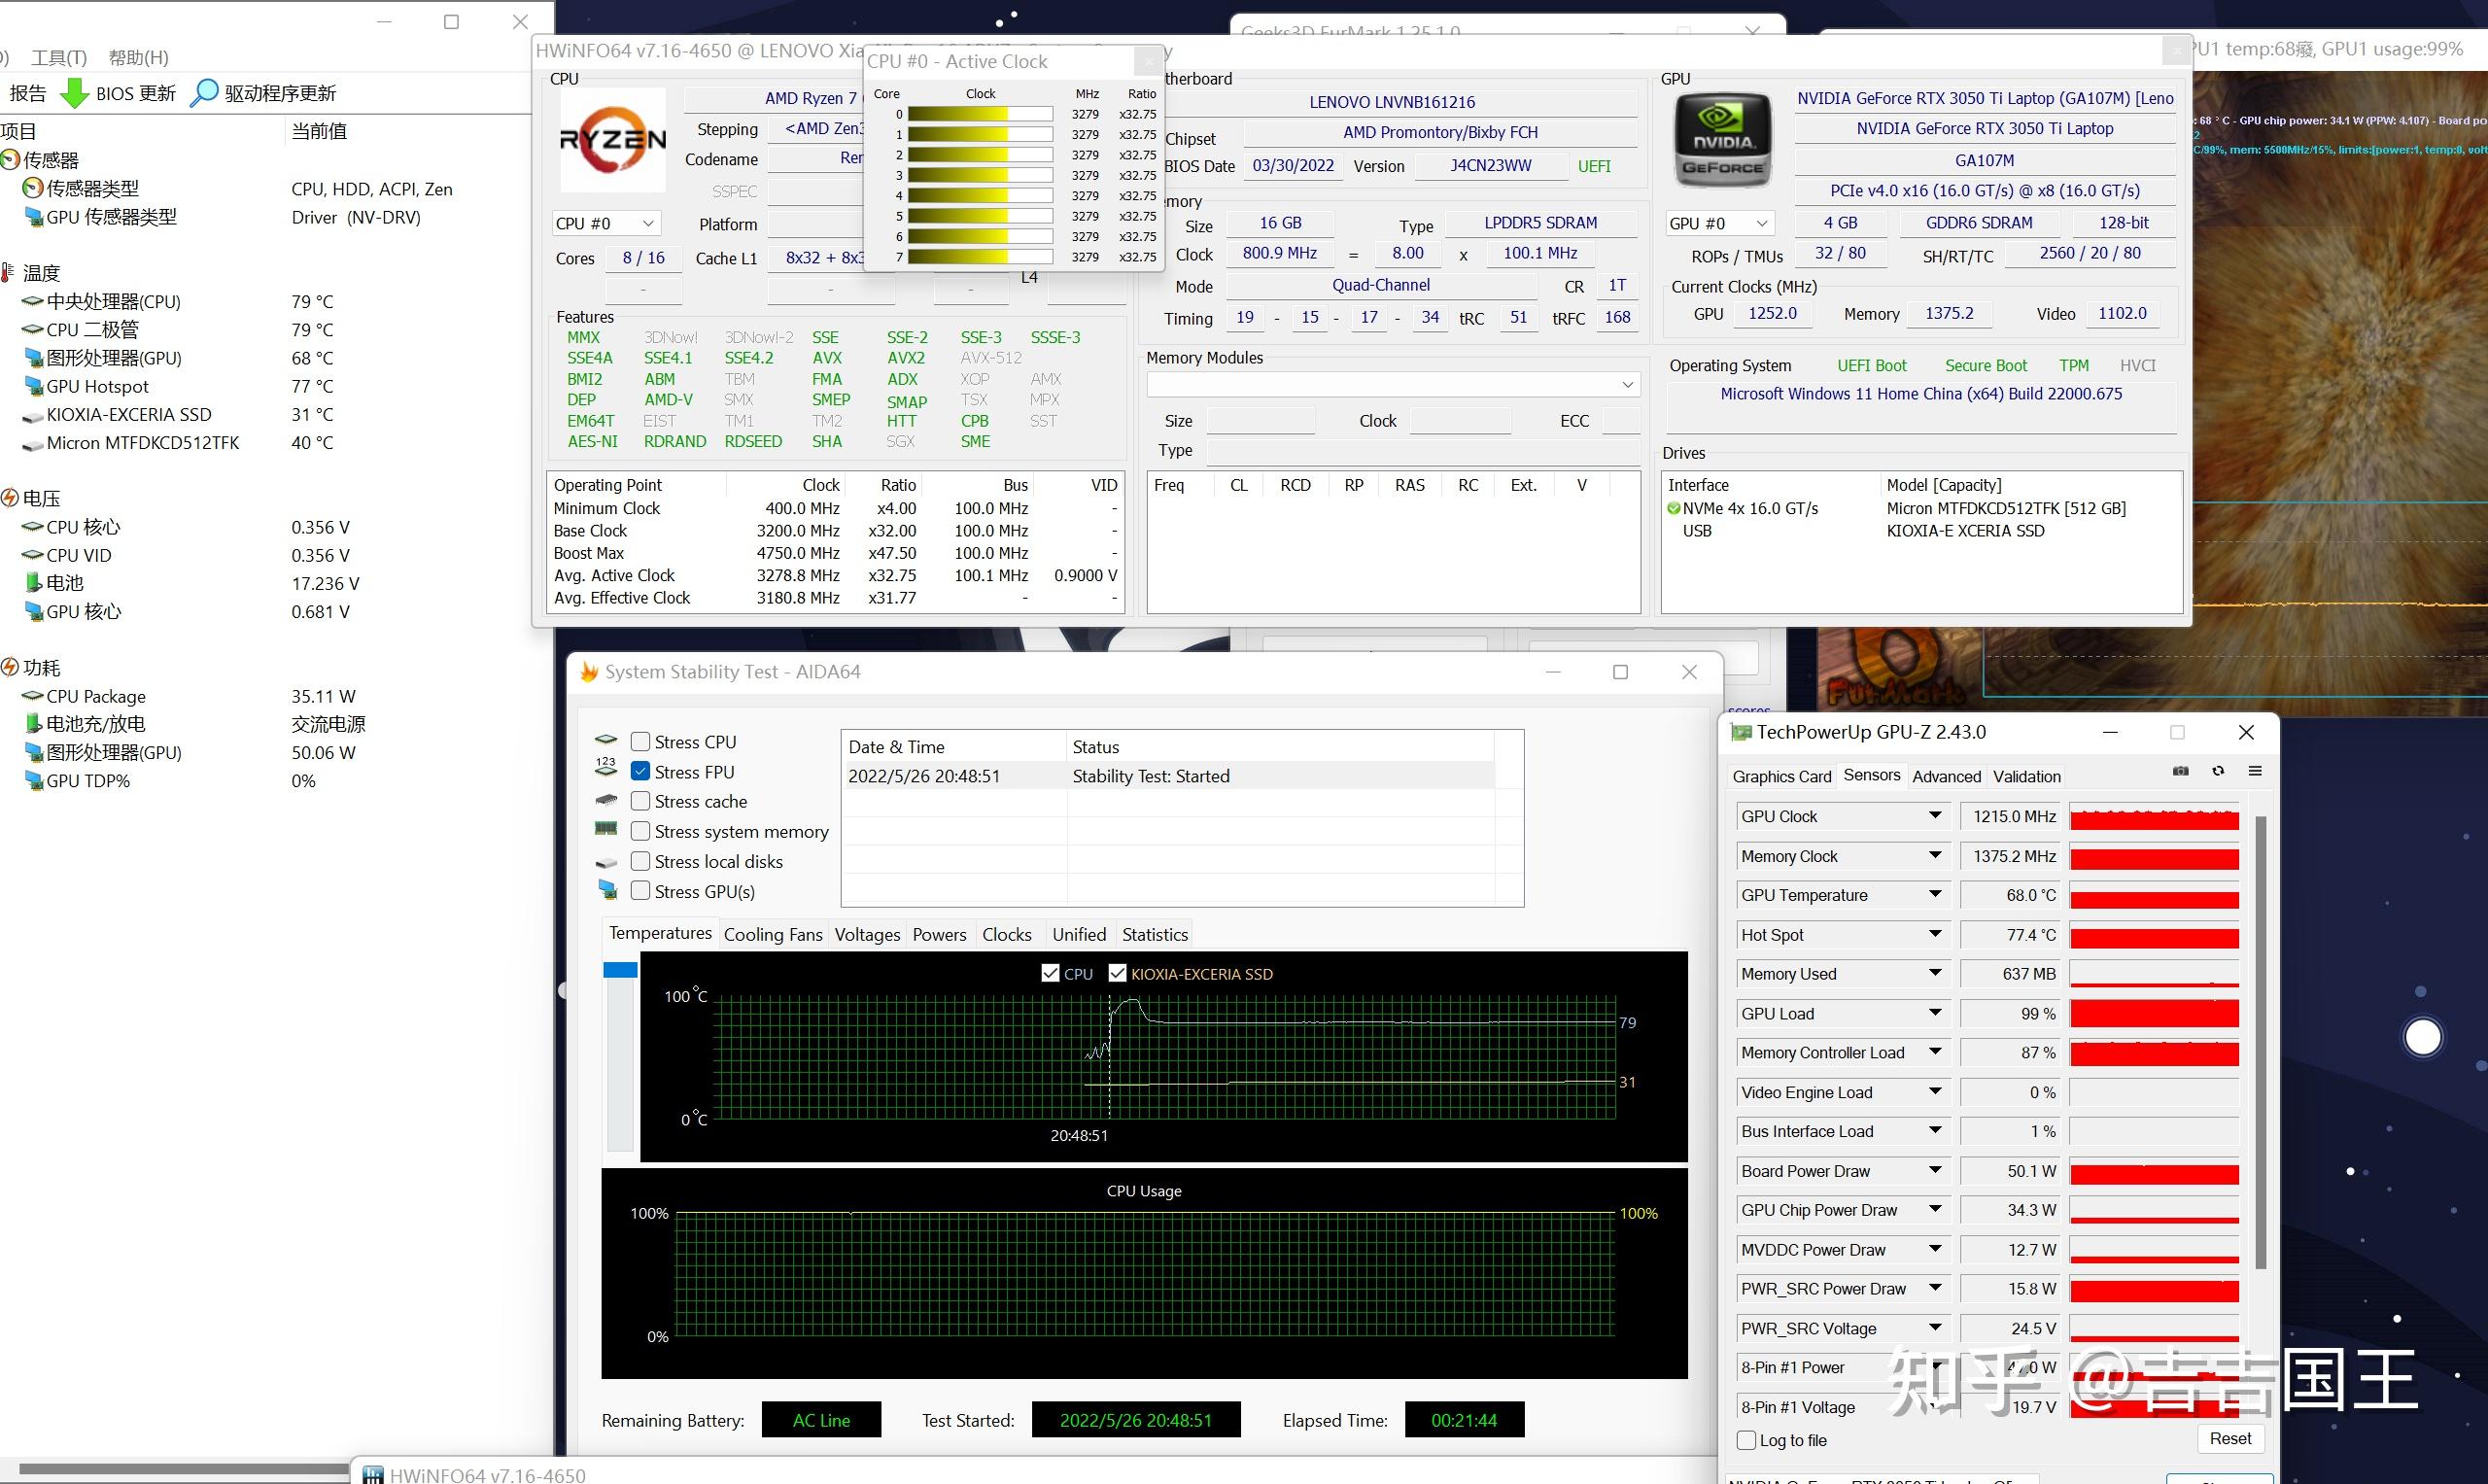Click the icon beside GPU 传感器类型

click(x=34, y=217)
